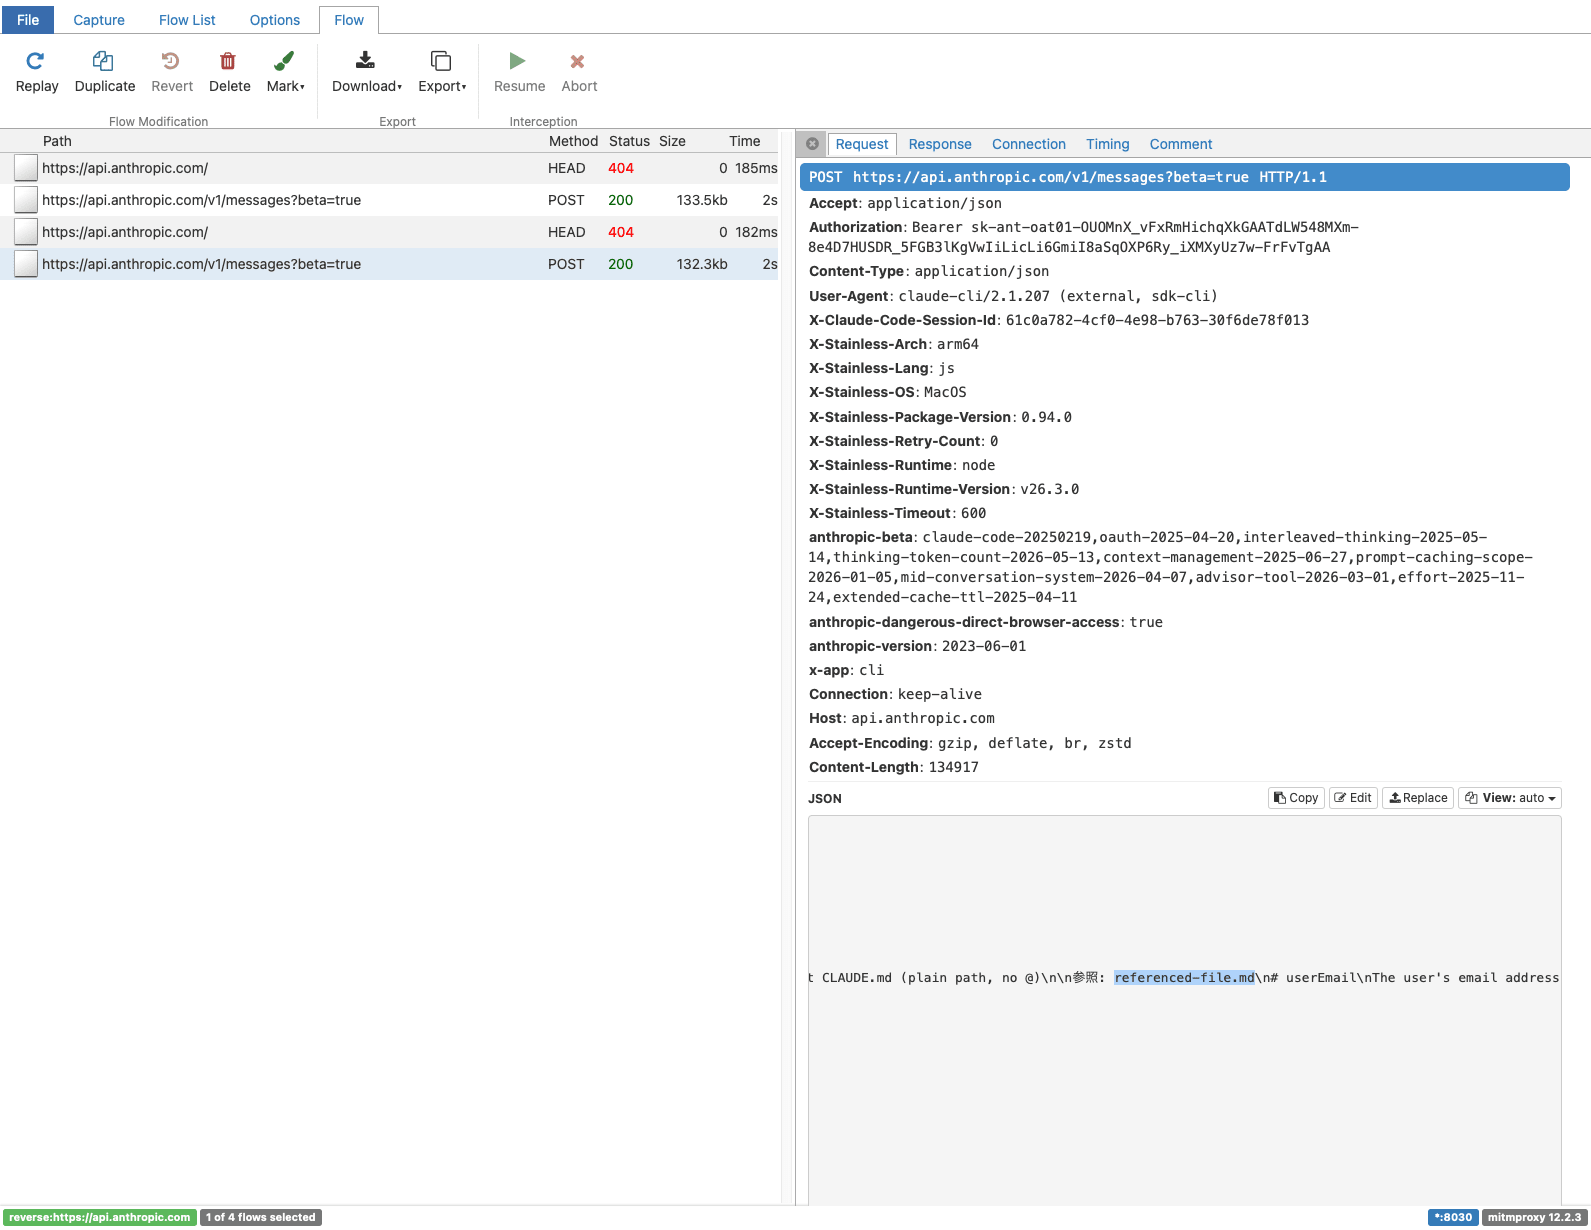This screenshot has width=1591, height=1230.
Task: View the Timing tab
Action: point(1108,144)
